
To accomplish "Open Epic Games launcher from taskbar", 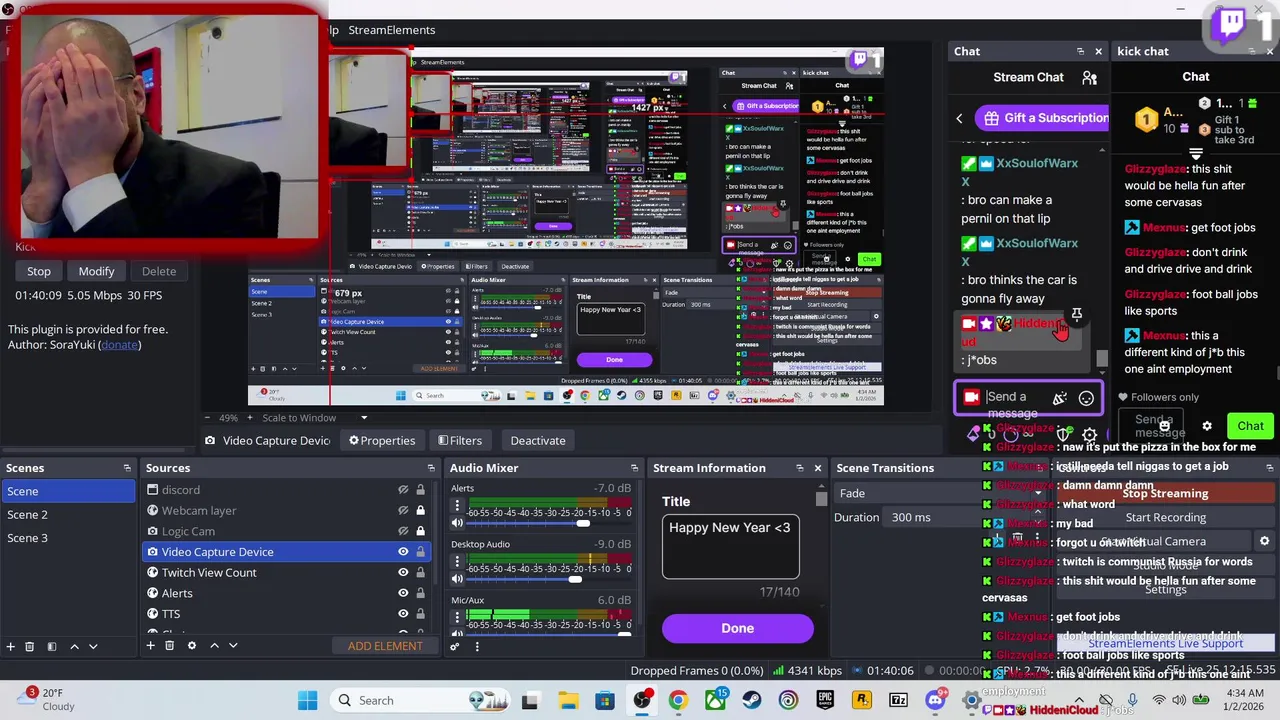I will tap(825, 700).
